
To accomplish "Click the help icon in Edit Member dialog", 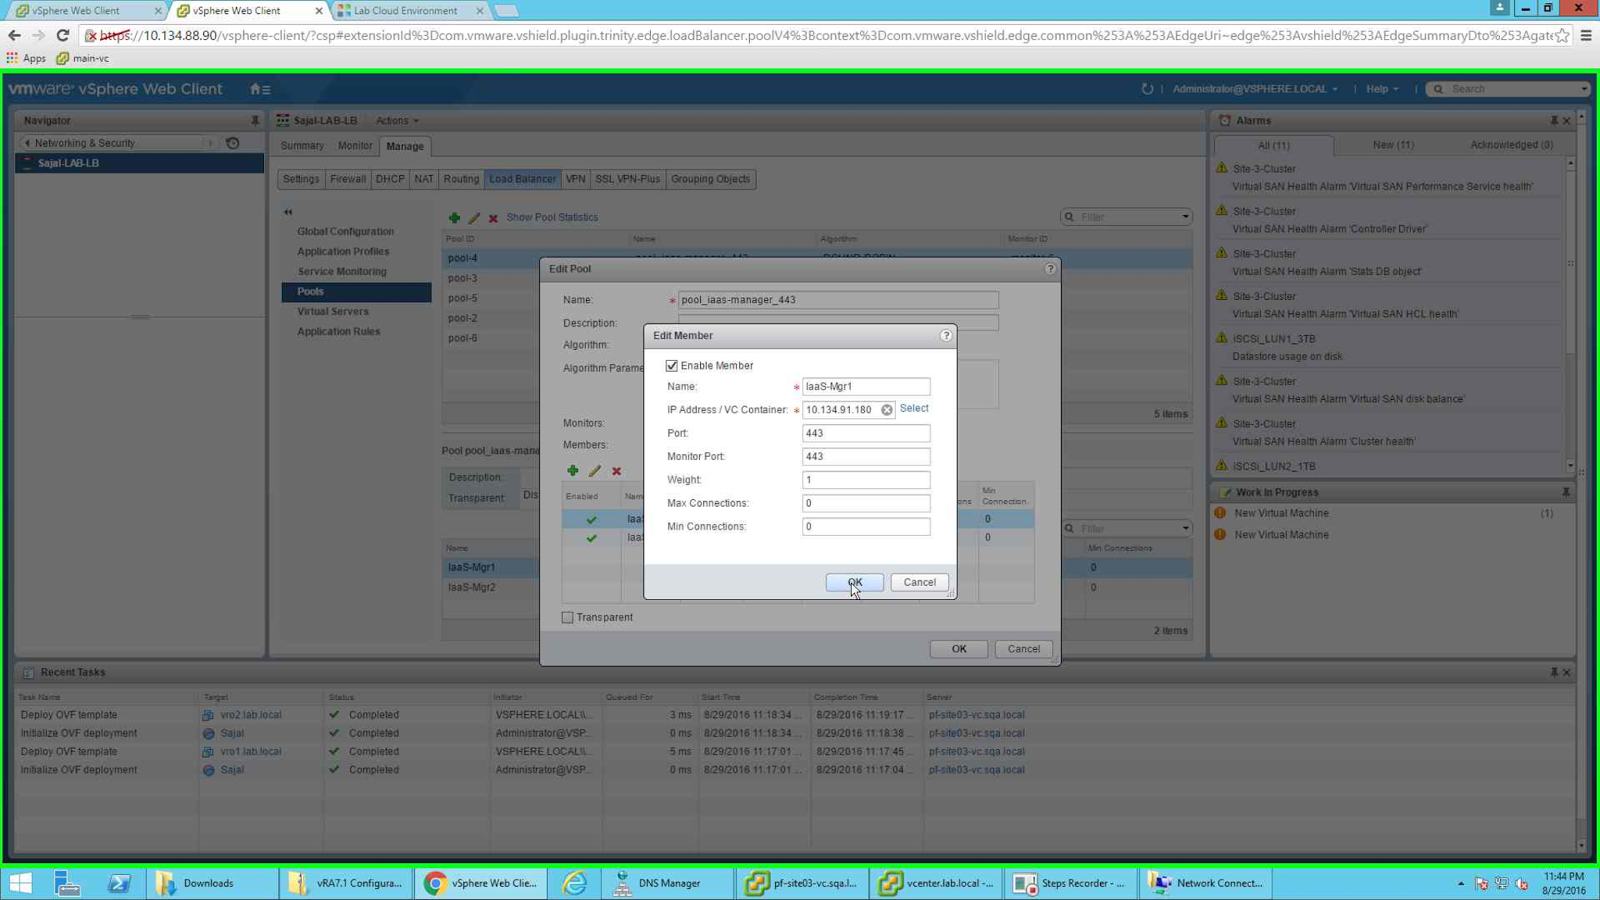I will coord(946,336).
